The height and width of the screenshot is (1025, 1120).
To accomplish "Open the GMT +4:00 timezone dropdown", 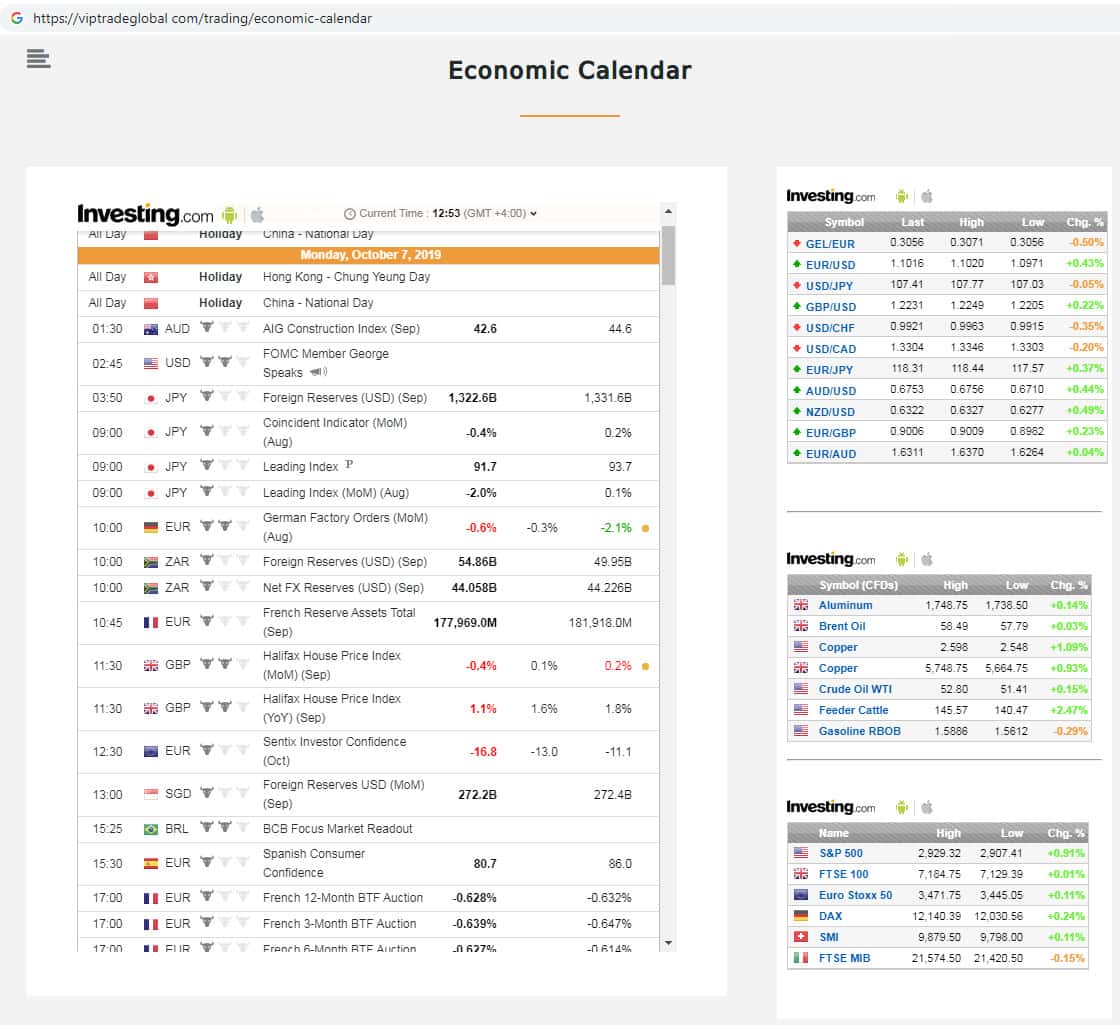I will [500, 214].
